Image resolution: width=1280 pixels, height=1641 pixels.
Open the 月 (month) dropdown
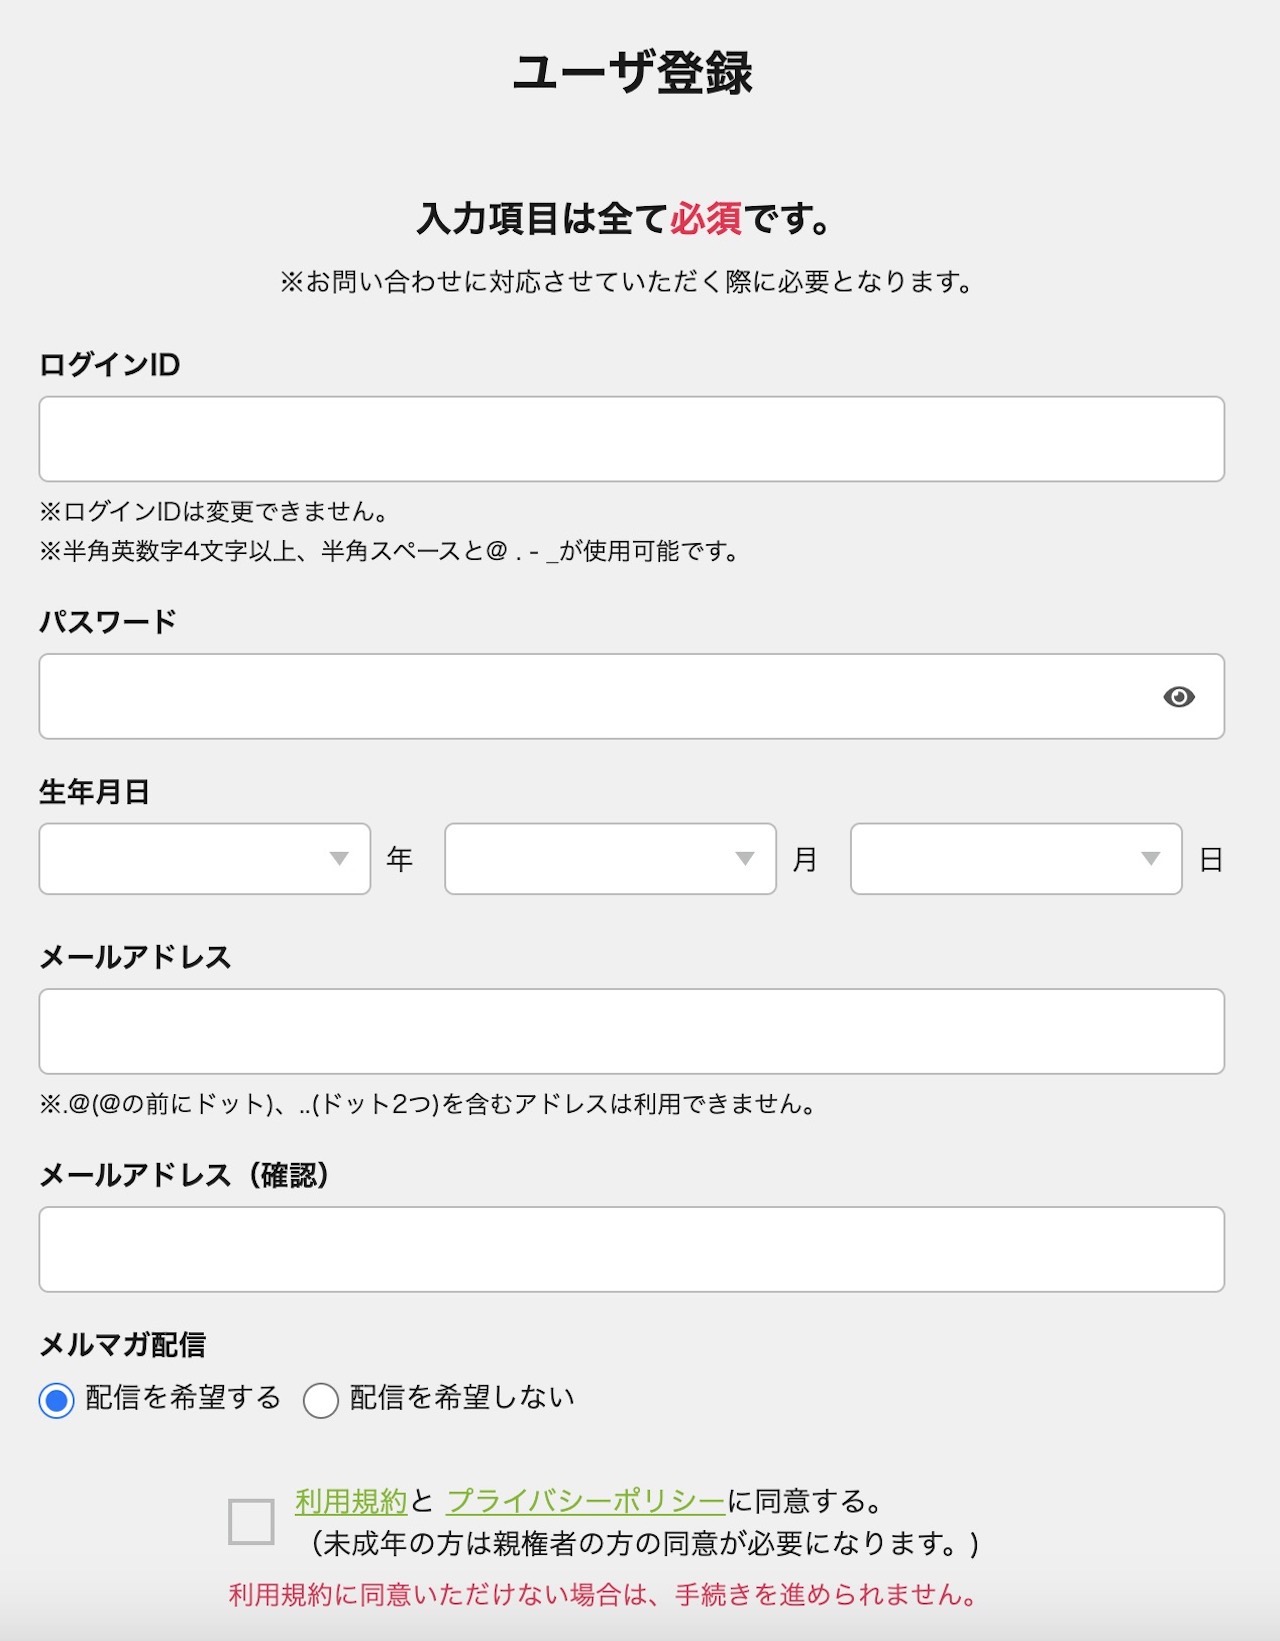pos(609,858)
